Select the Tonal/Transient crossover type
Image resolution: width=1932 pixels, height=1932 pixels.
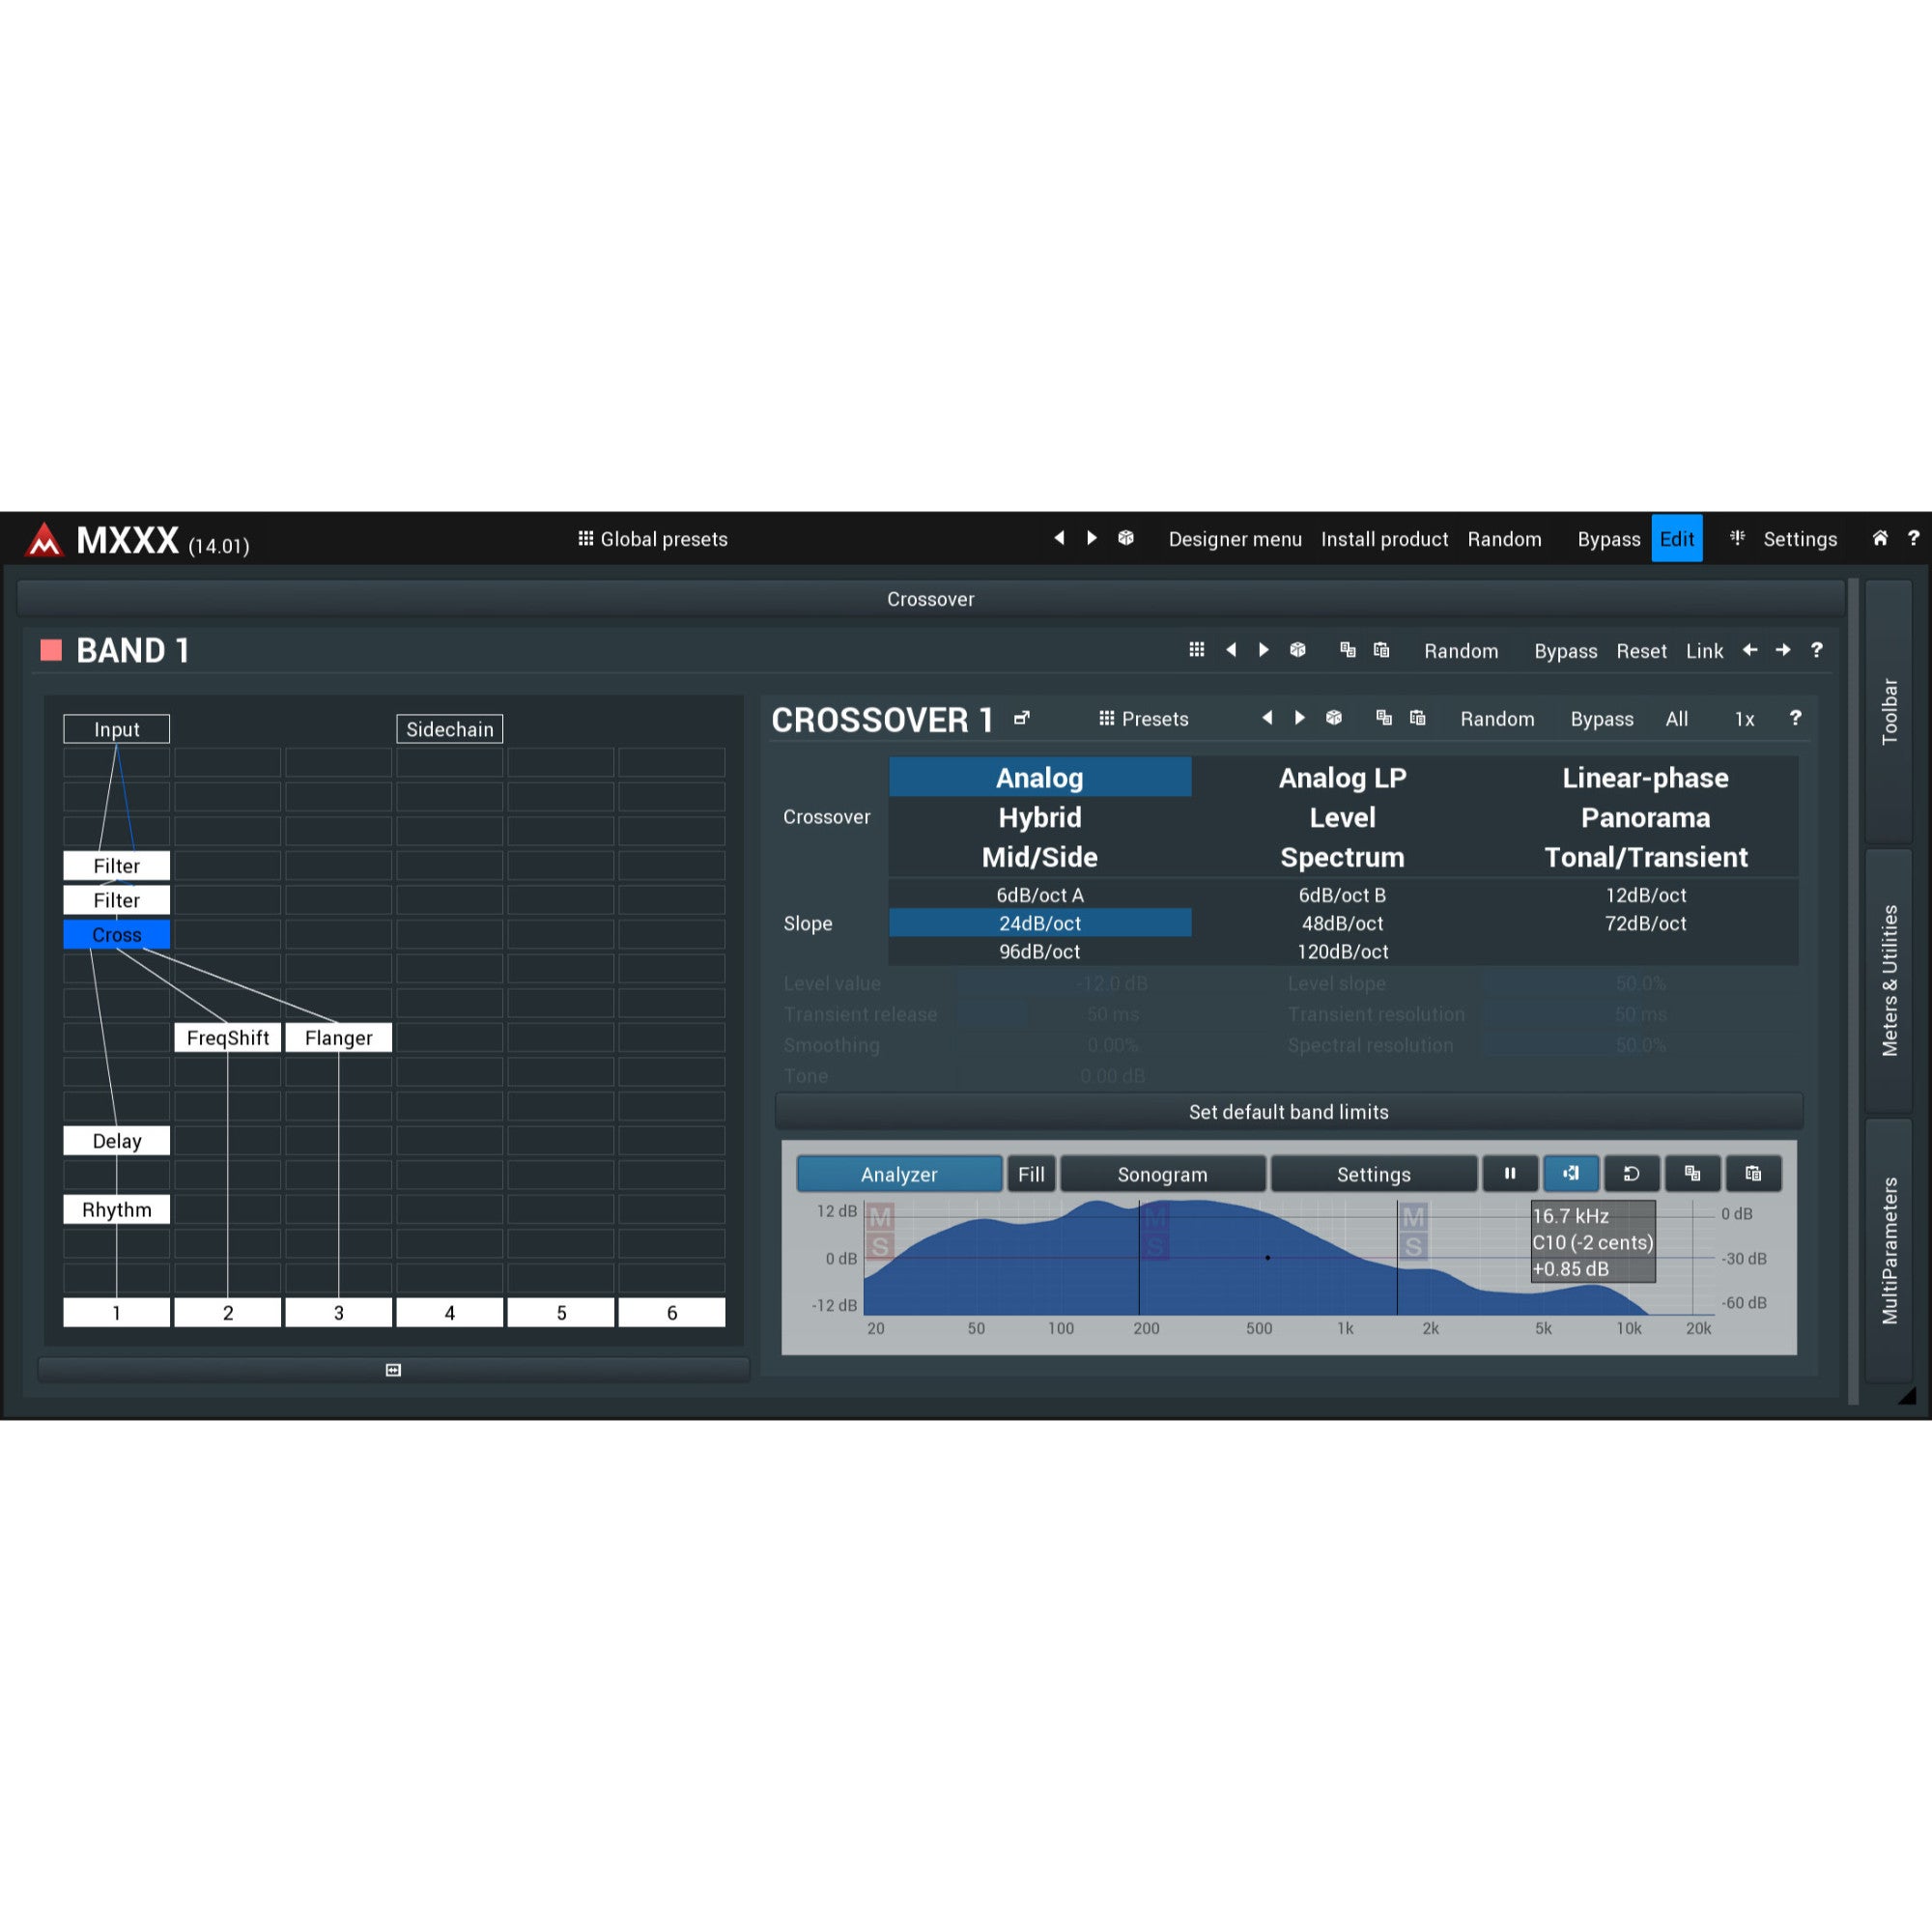coord(1645,857)
